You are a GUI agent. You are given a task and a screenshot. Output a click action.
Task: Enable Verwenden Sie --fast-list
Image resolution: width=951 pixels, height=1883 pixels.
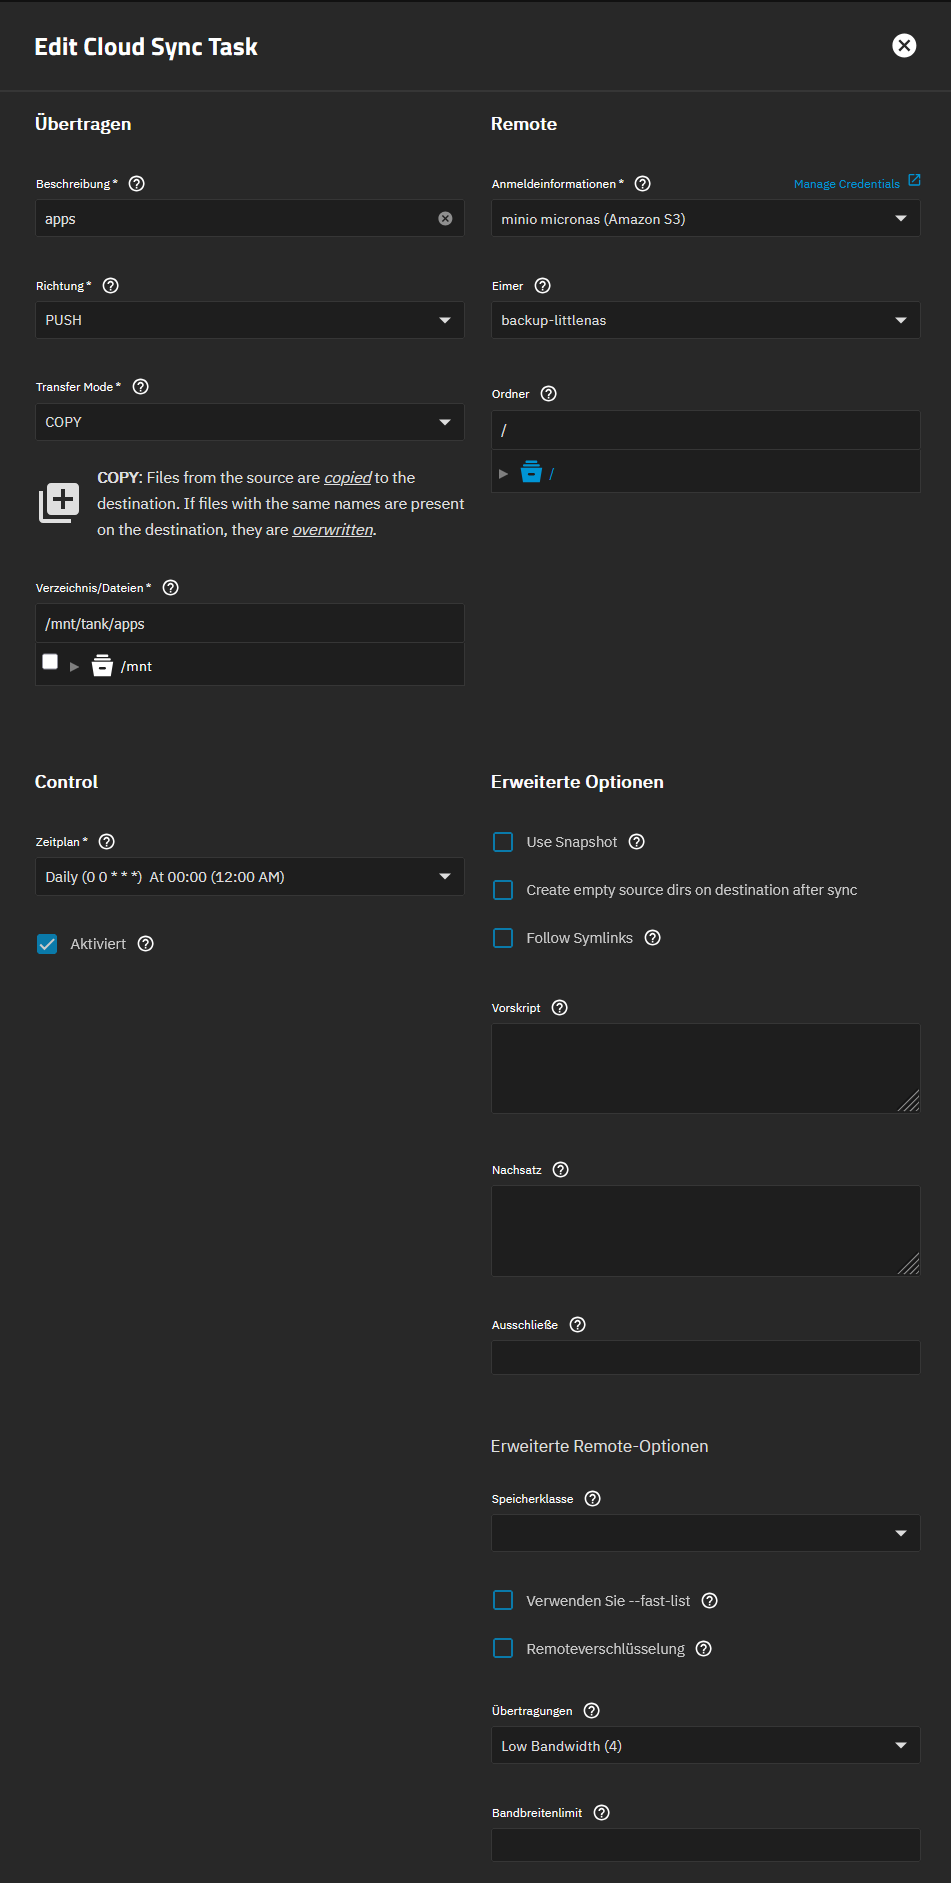503,1601
